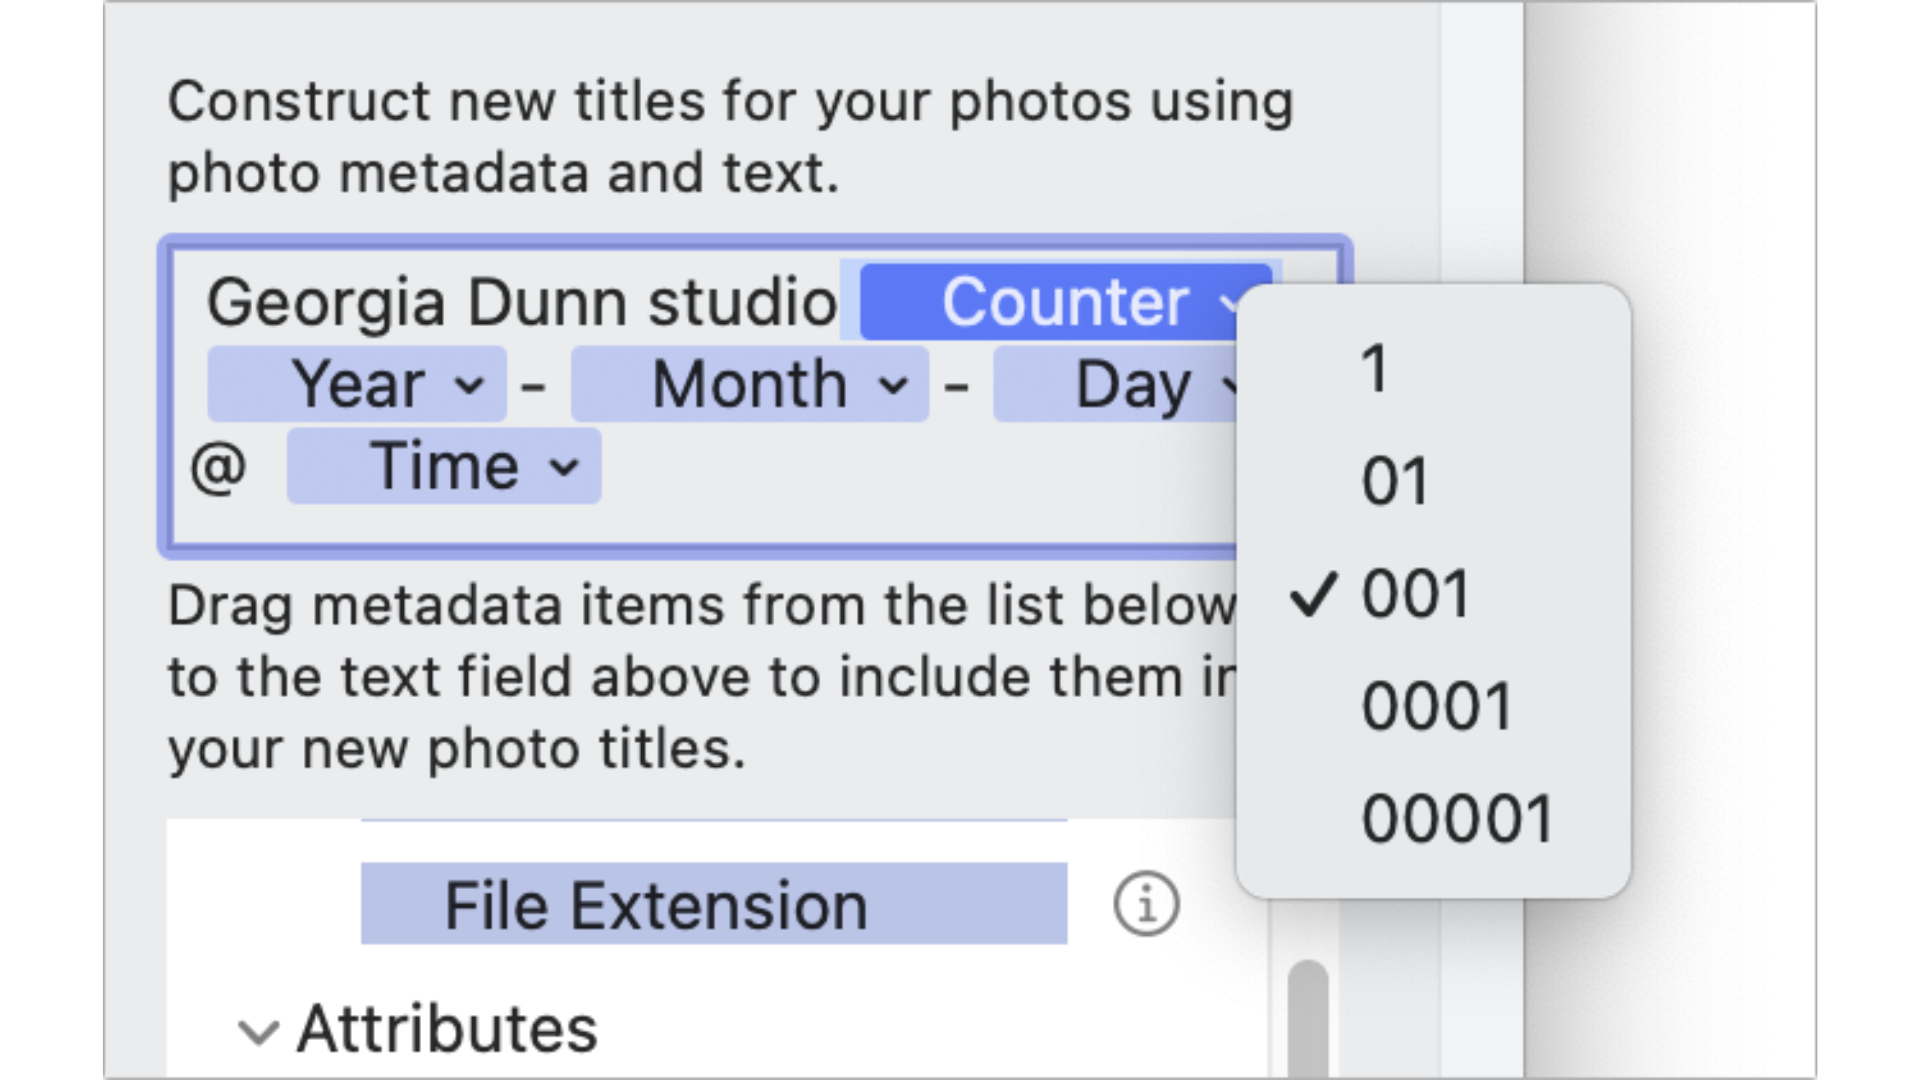1920x1080 pixels.
Task: Select the File Extension metadata item
Action: tap(713, 904)
